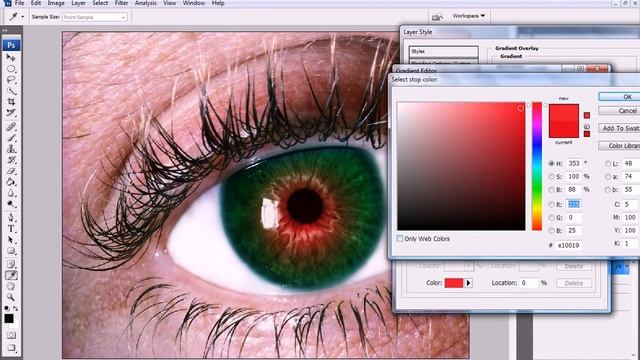This screenshot has width=640, height=360.
Task: Select the Move tool
Action: point(11,58)
